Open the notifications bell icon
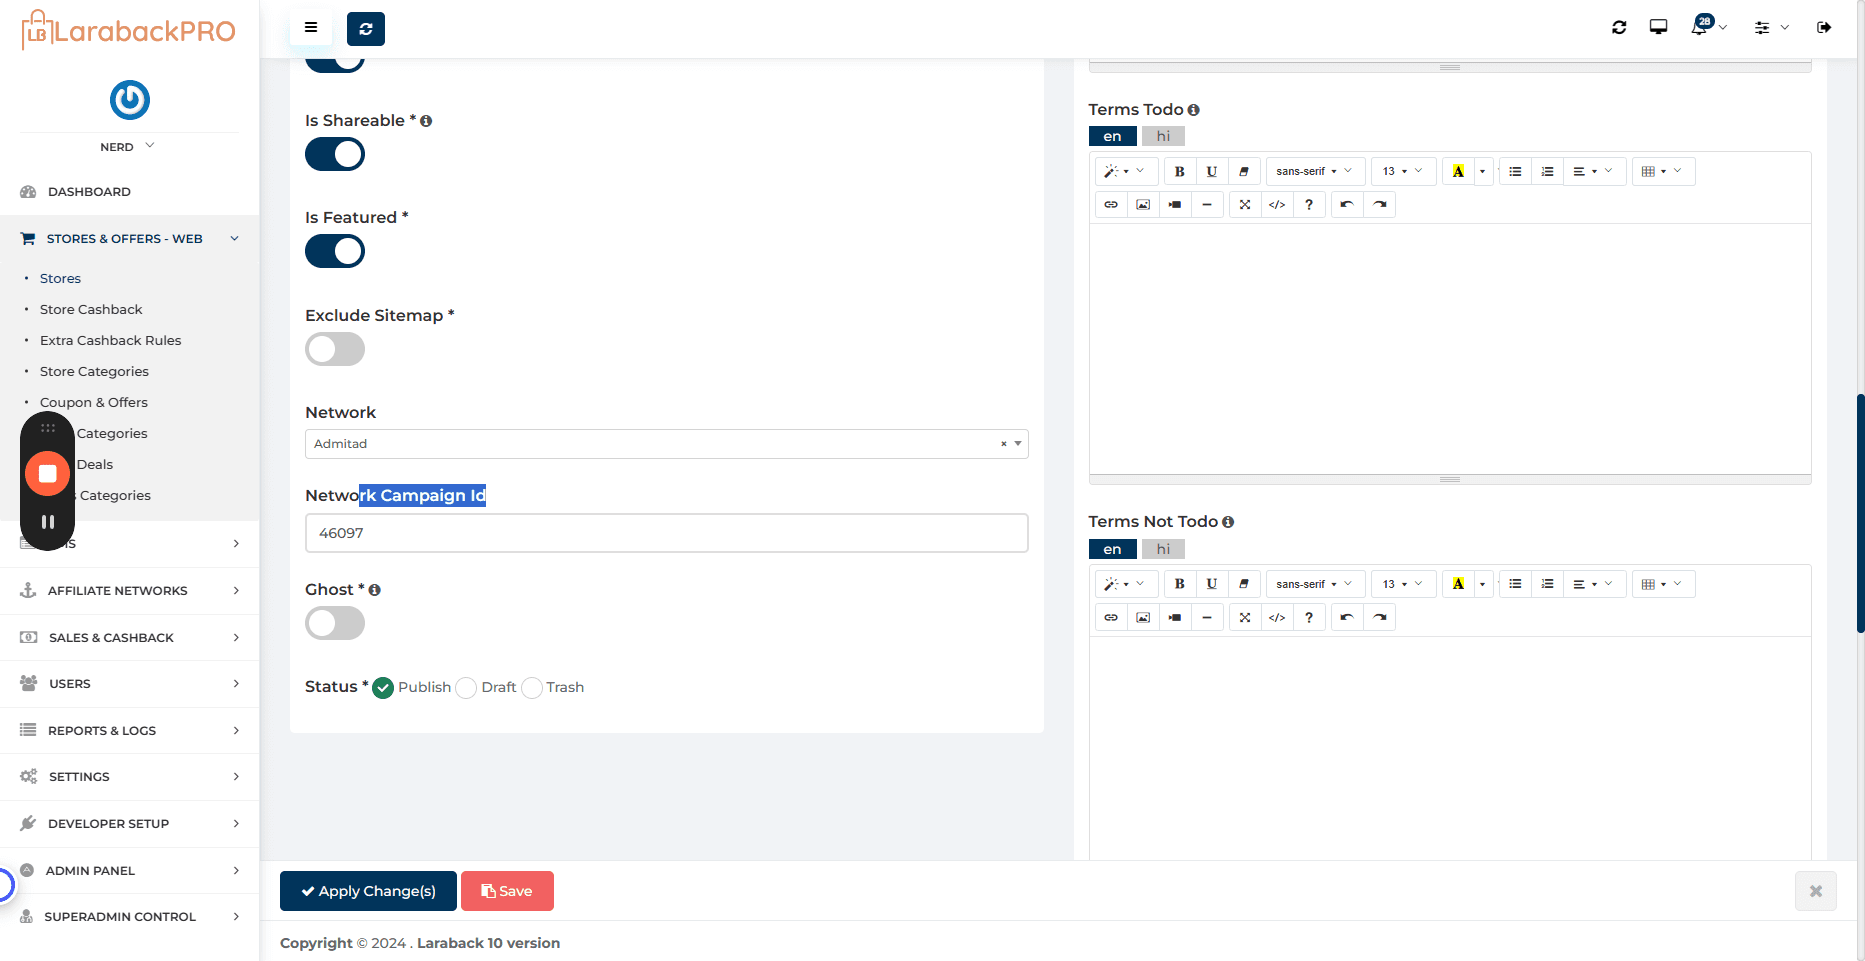The image size is (1865, 961). point(1700,27)
